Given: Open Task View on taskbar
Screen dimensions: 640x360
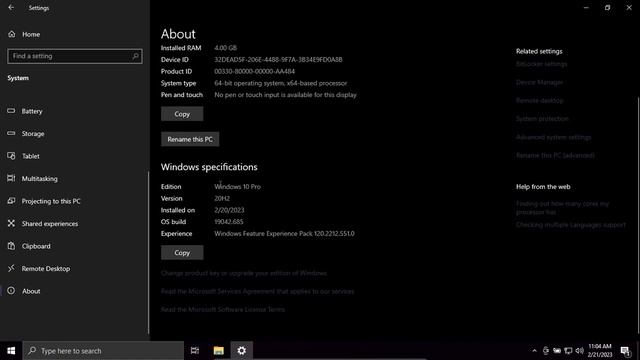Looking at the screenshot, I should (195, 351).
